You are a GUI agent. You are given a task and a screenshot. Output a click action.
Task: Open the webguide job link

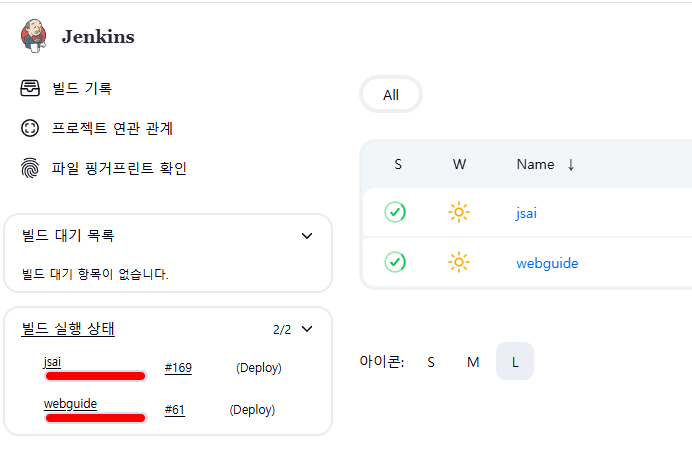(x=547, y=263)
